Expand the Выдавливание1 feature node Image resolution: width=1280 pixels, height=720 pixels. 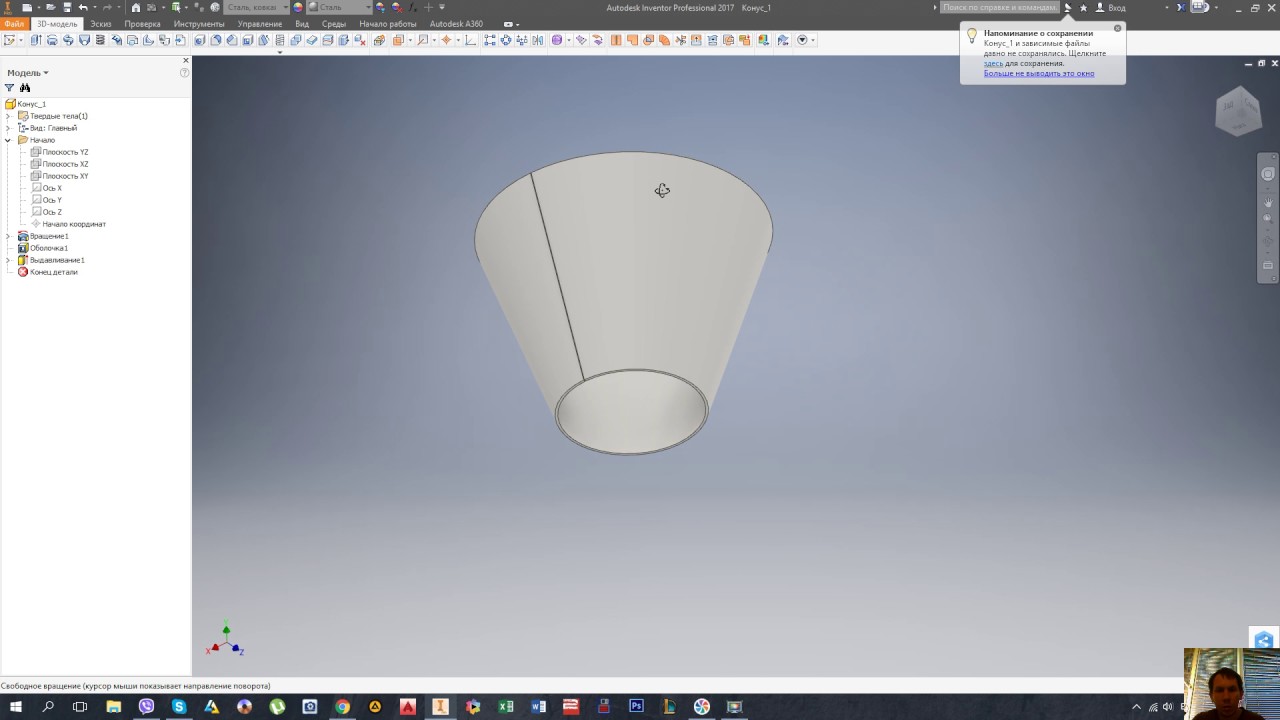(x=9, y=260)
